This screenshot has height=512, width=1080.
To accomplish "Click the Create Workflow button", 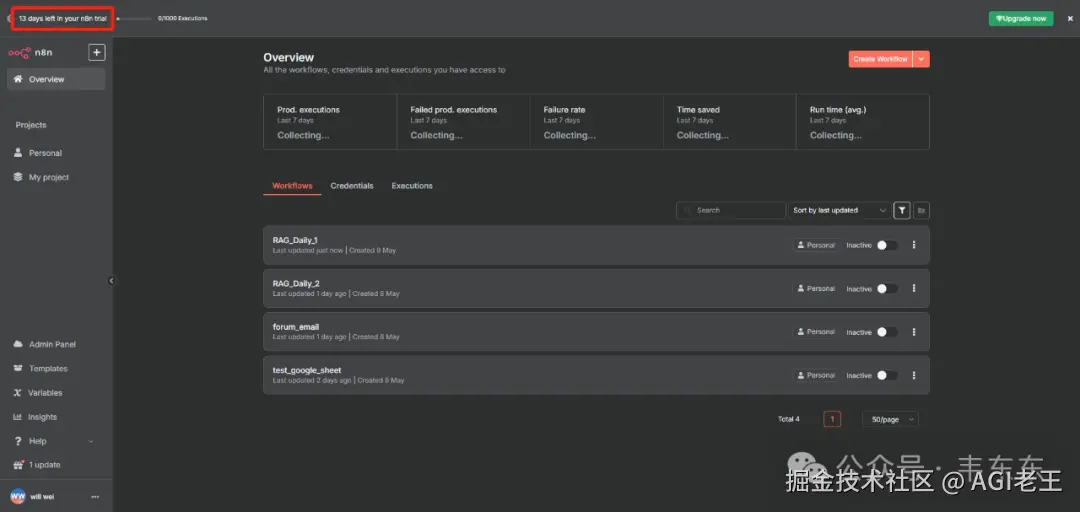I will click(880, 60).
